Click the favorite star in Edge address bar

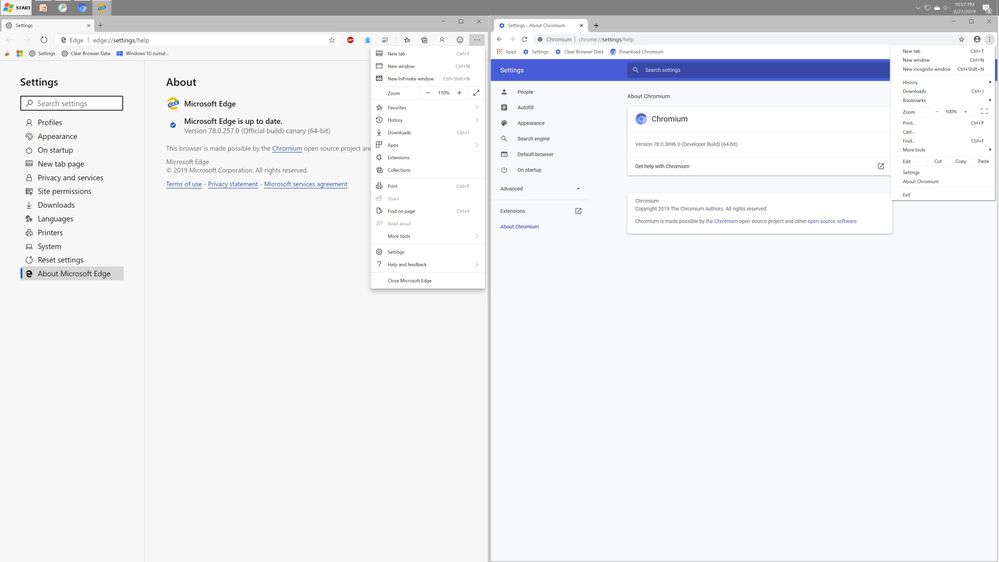332,40
